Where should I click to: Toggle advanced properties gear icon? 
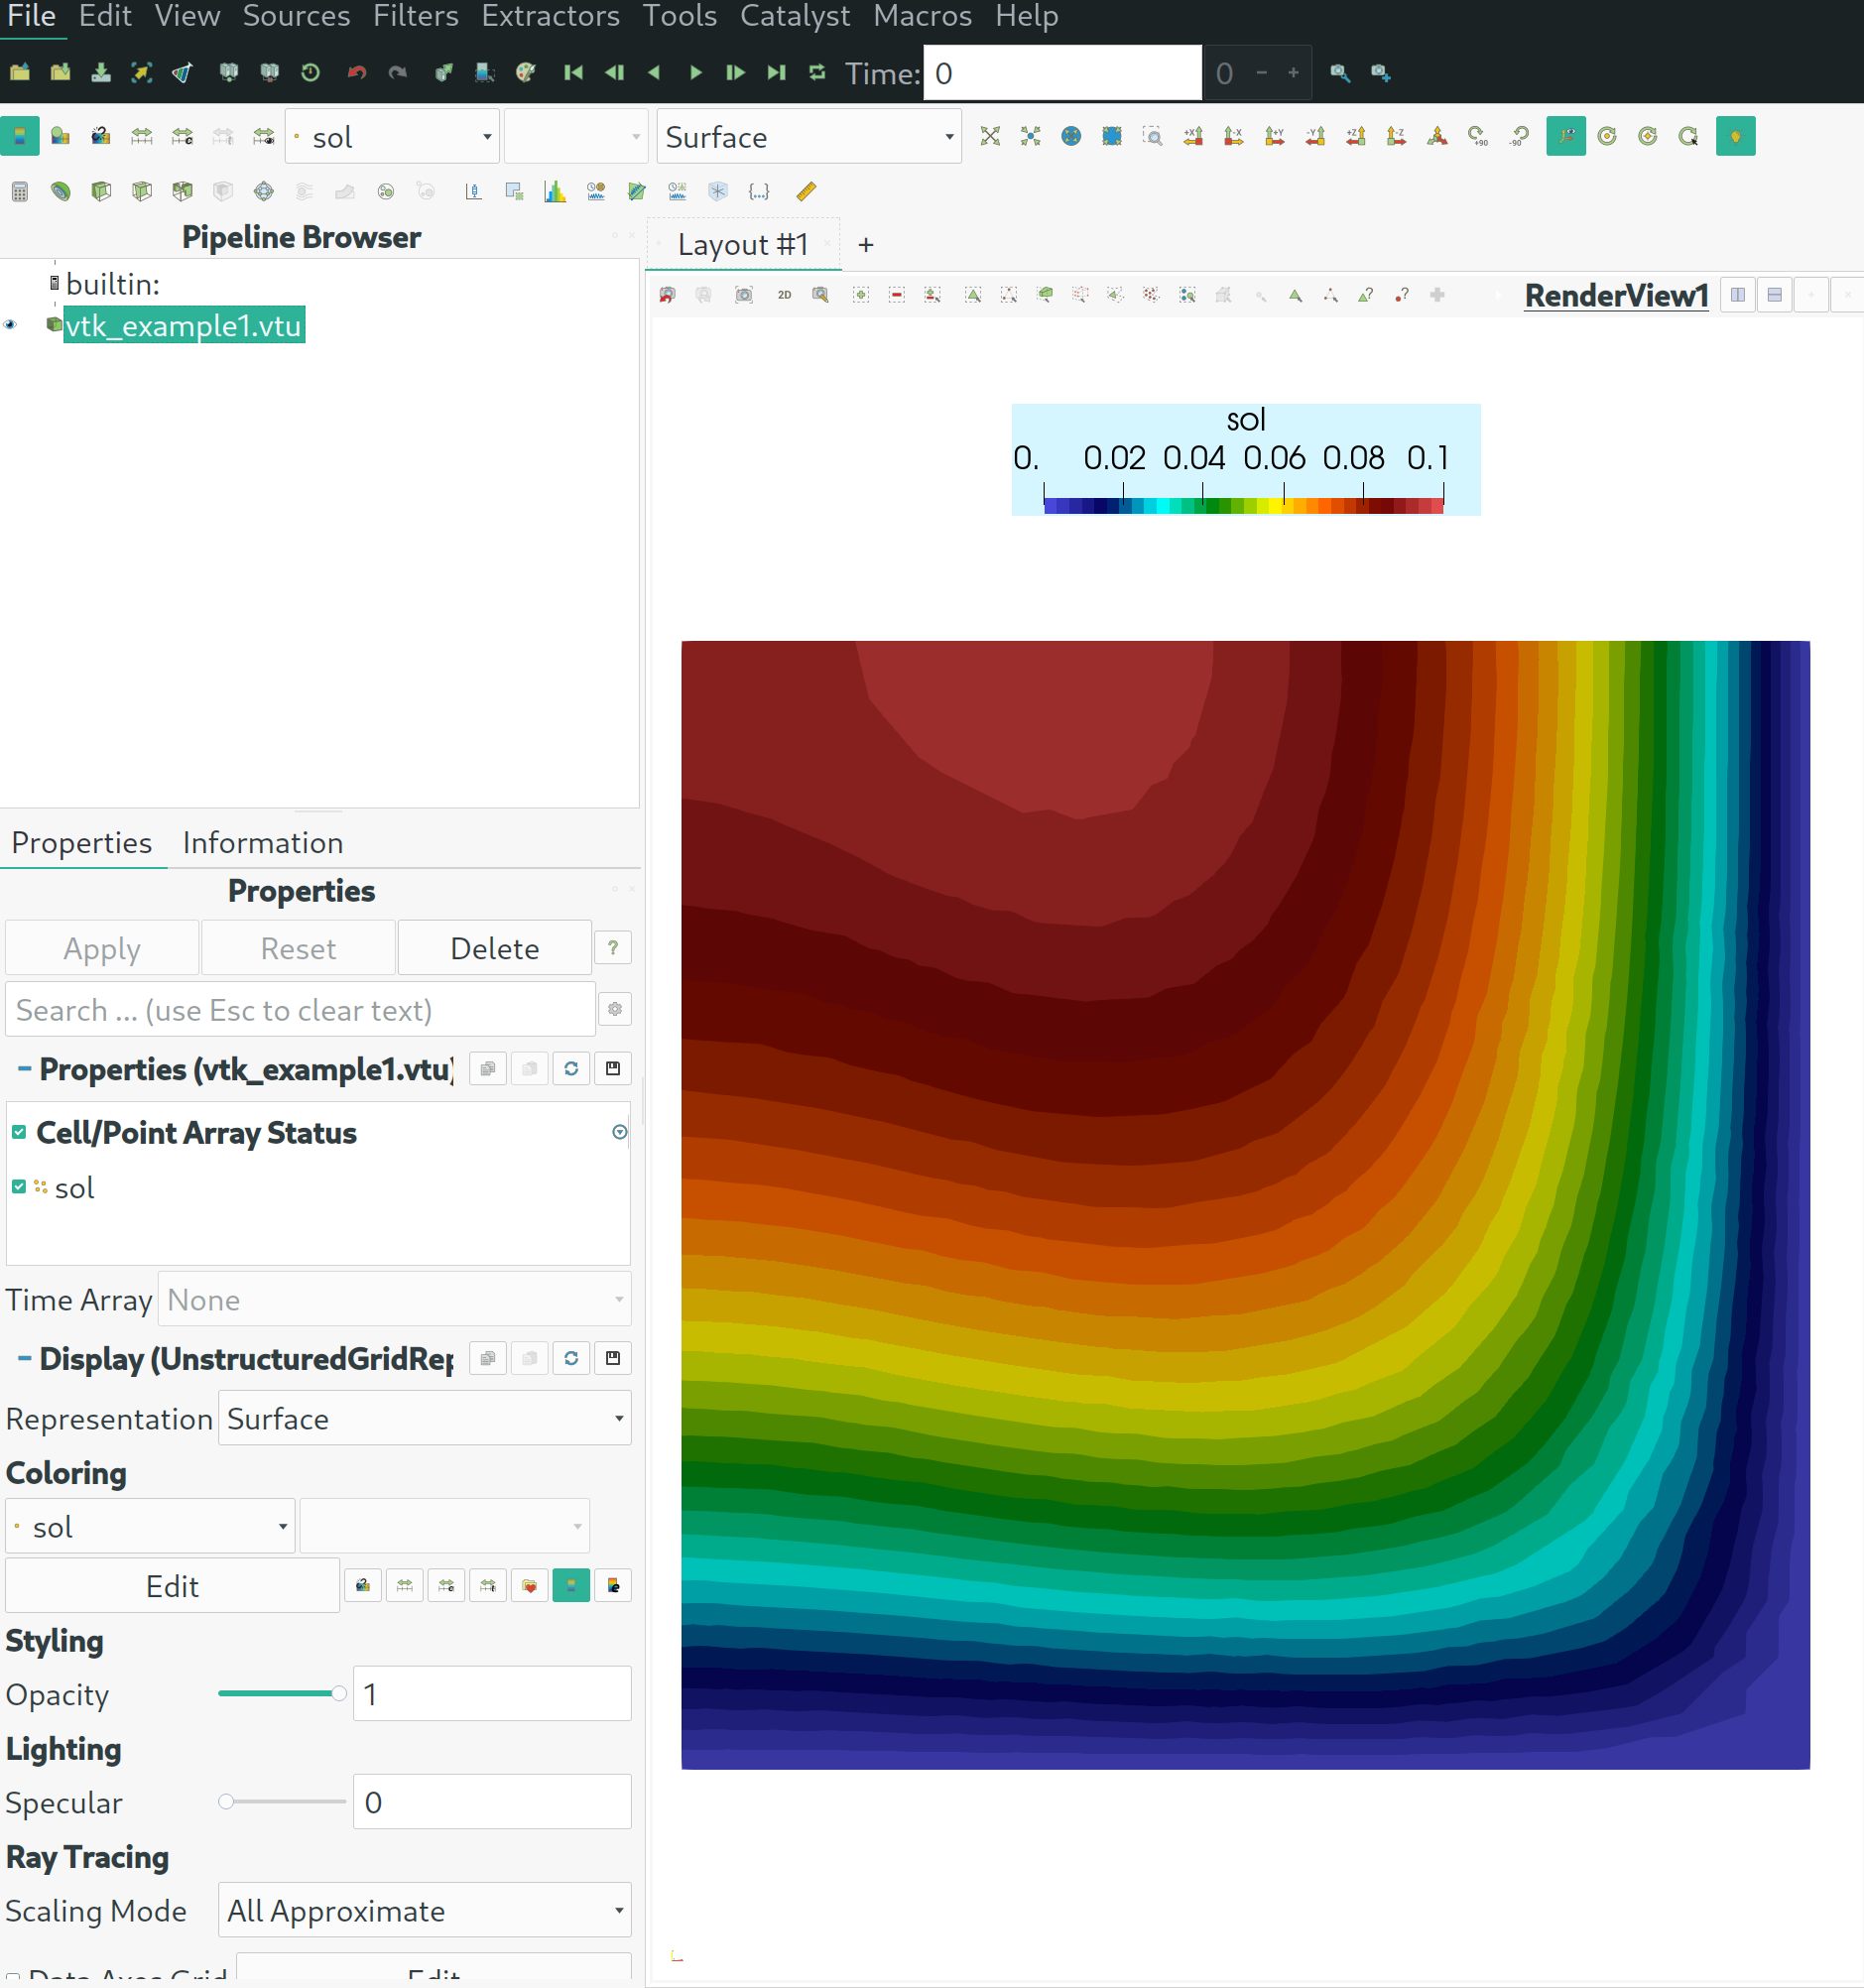pos(615,1010)
